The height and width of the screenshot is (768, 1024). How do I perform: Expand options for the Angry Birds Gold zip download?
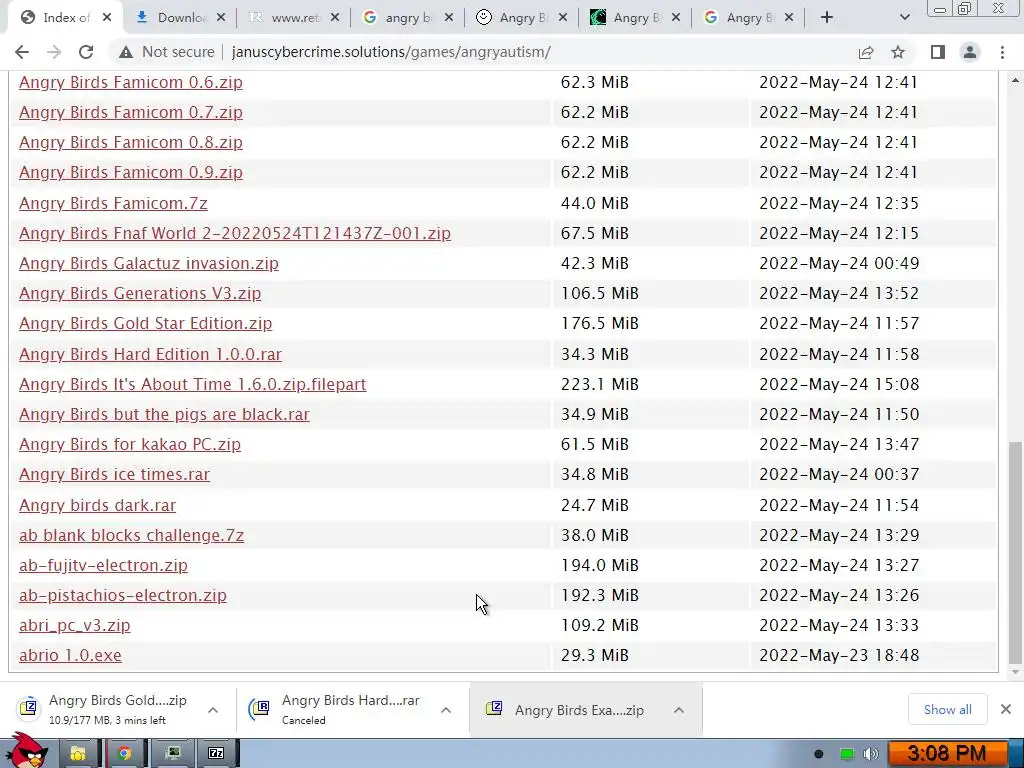point(213,710)
